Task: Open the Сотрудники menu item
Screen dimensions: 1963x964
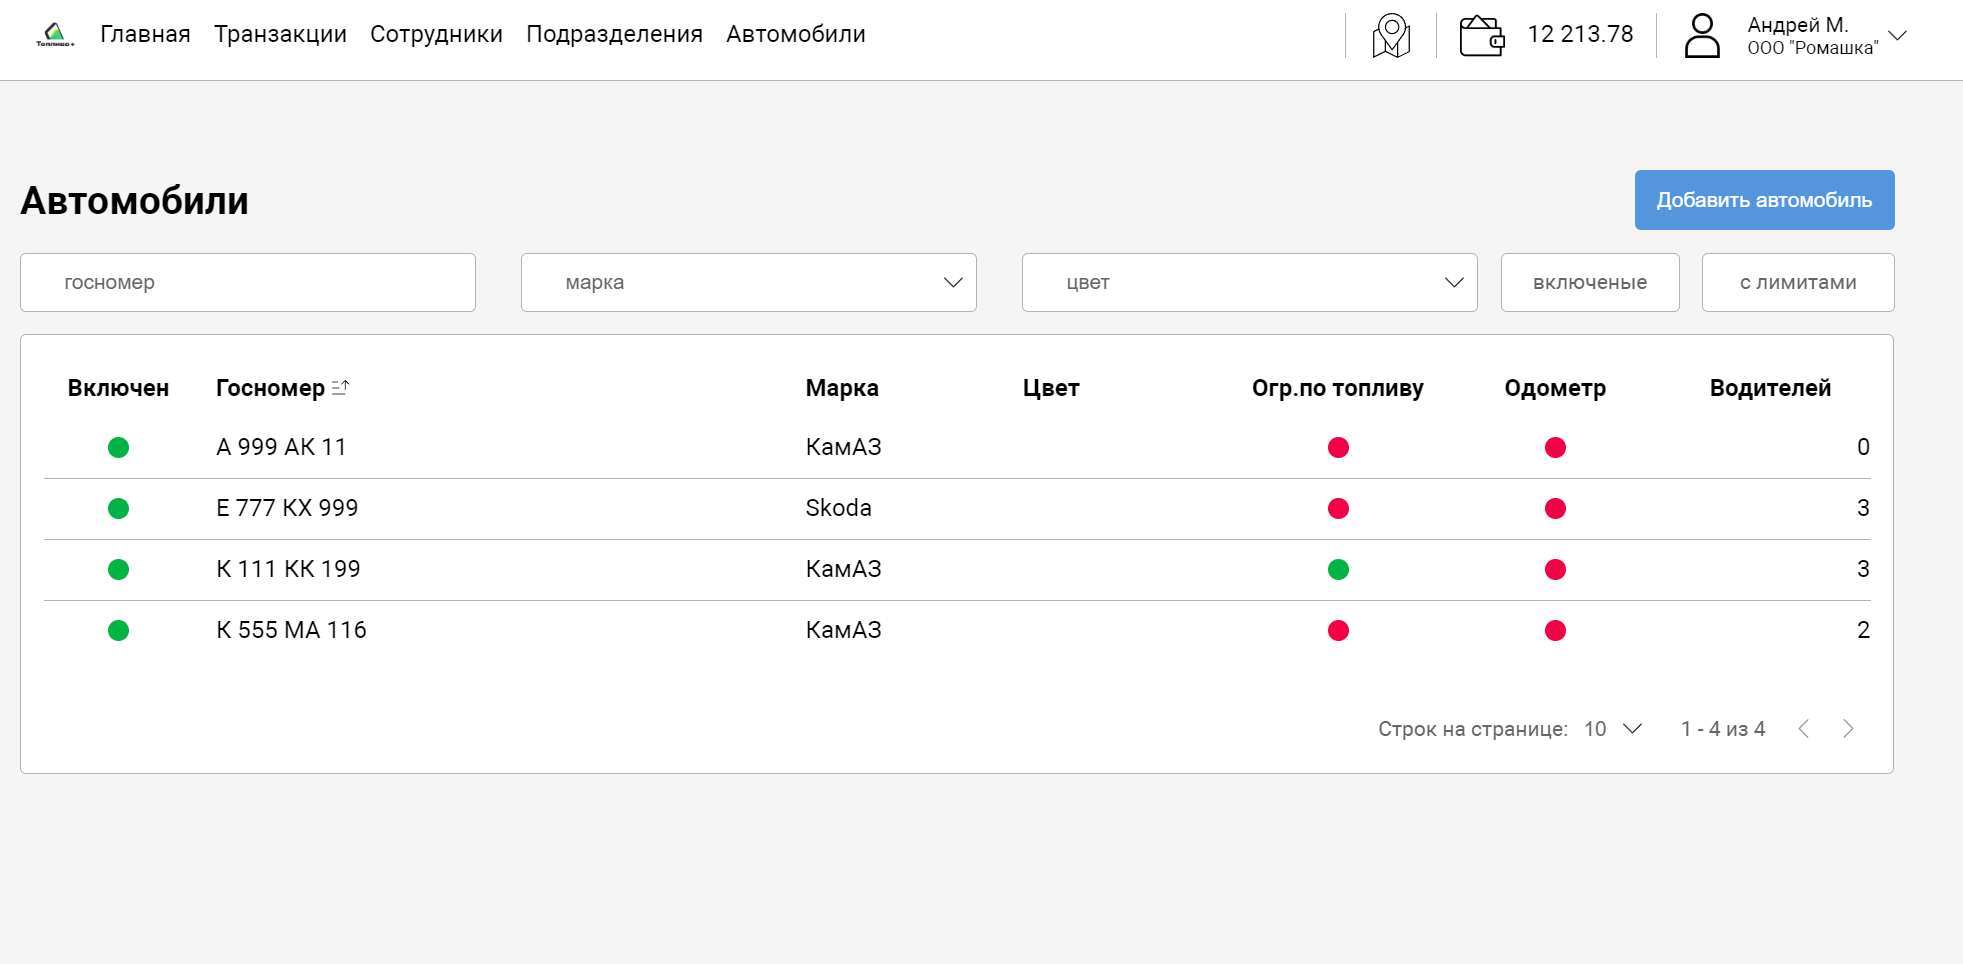Action: pos(436,34)
